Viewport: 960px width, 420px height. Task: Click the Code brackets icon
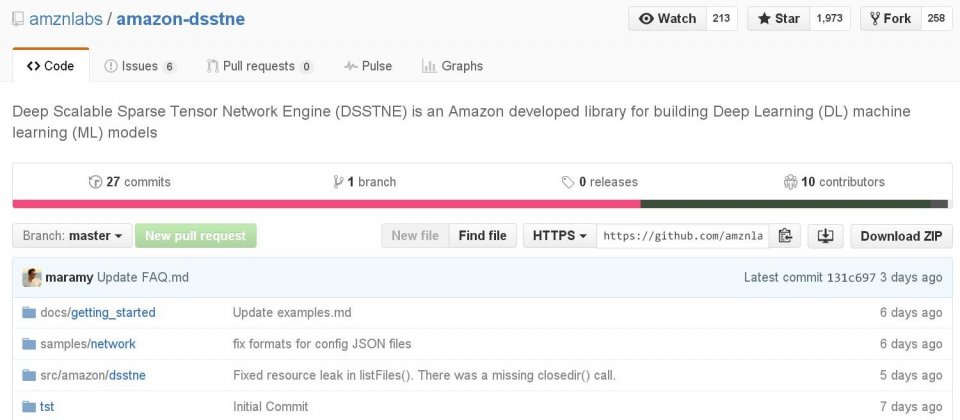coord(34,66)
